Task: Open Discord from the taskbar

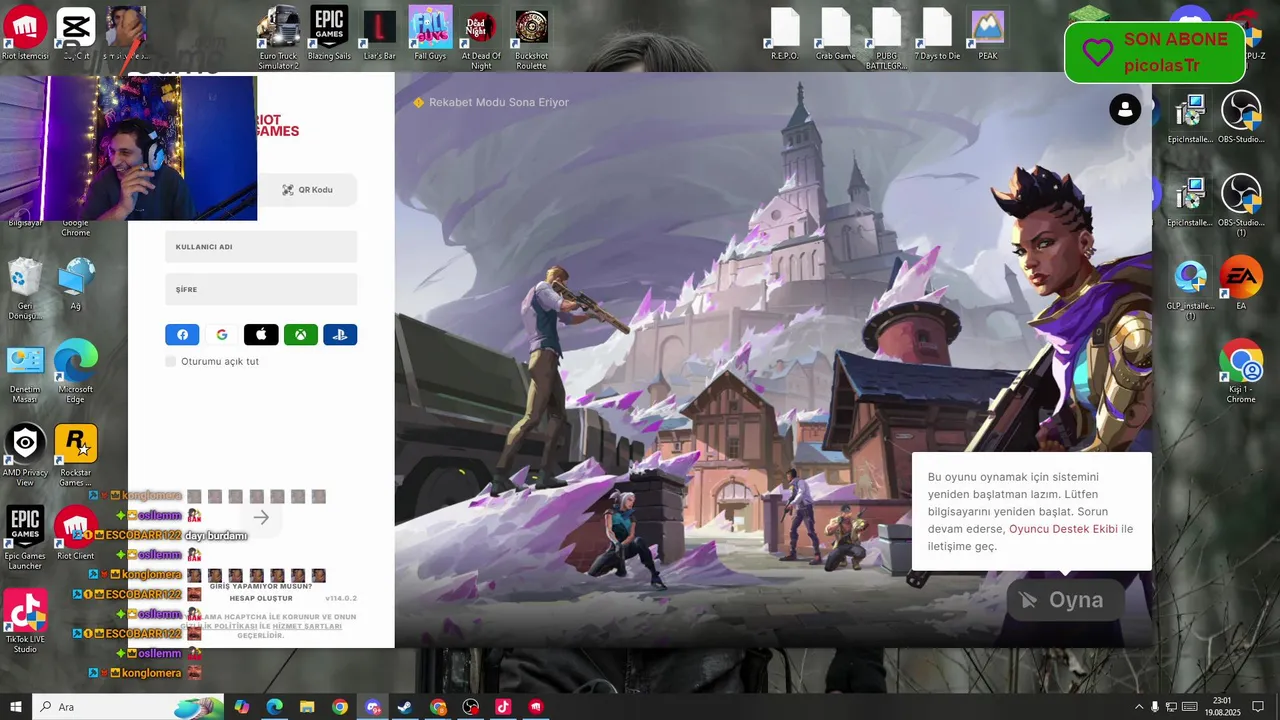Action: (x=373, y=707)
